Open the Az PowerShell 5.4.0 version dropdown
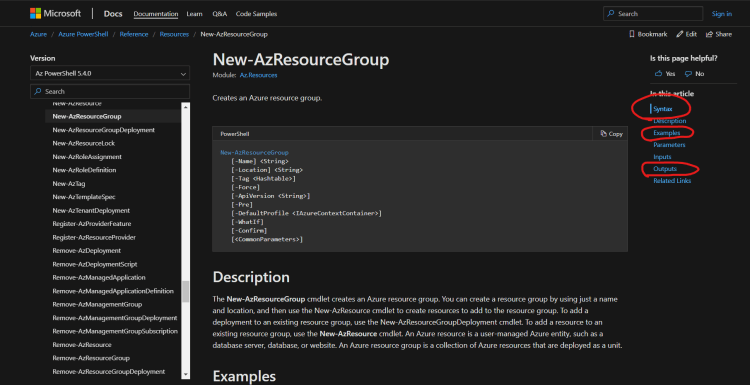This screenshot has width=750, height=385. tap(110, 74)
